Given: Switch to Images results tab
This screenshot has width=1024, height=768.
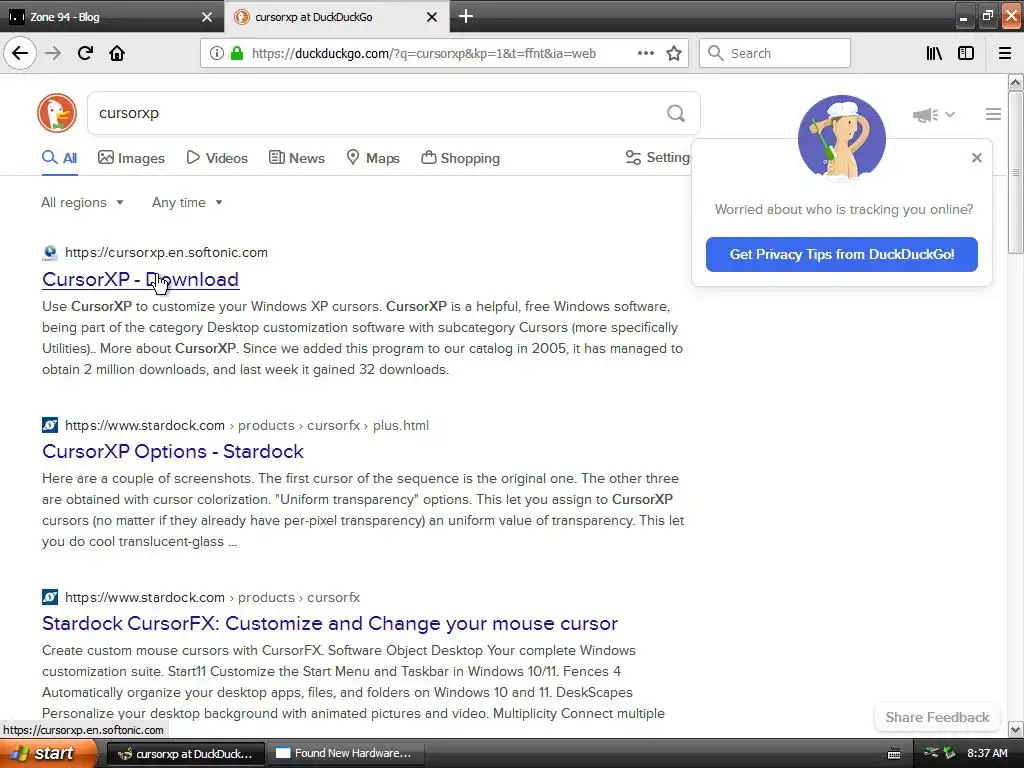Looking at the screenshot, I should [x=131, y=158].
